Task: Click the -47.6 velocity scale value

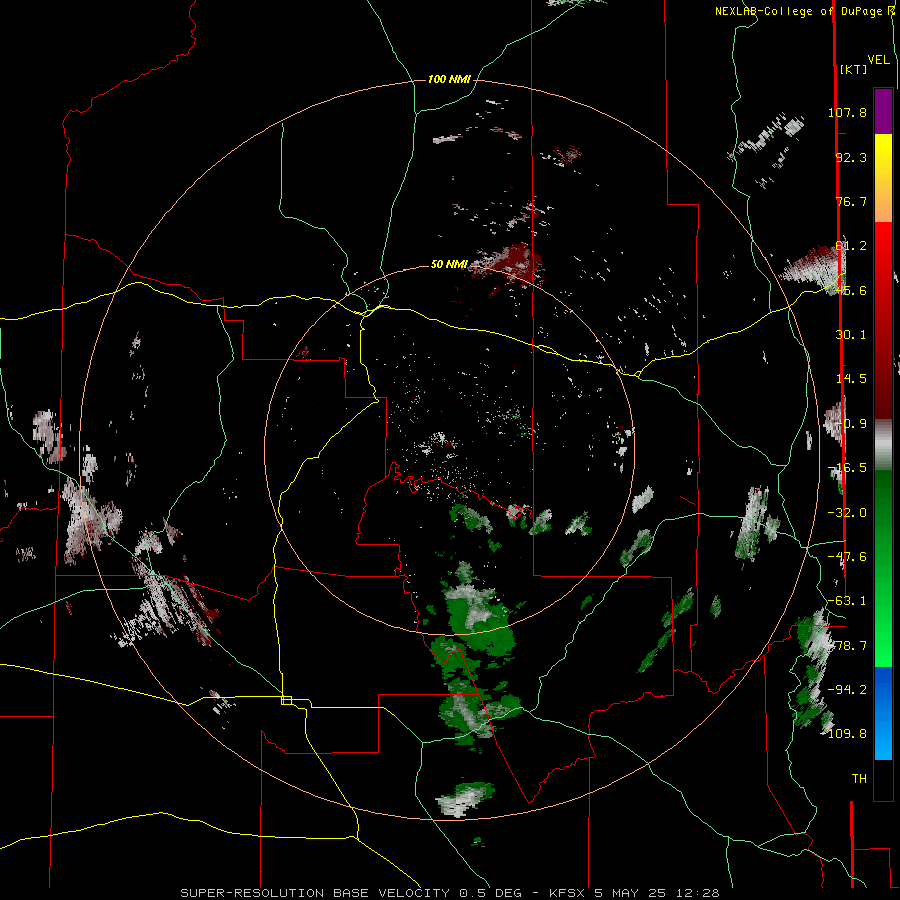Action: click(x=847, y=557)
